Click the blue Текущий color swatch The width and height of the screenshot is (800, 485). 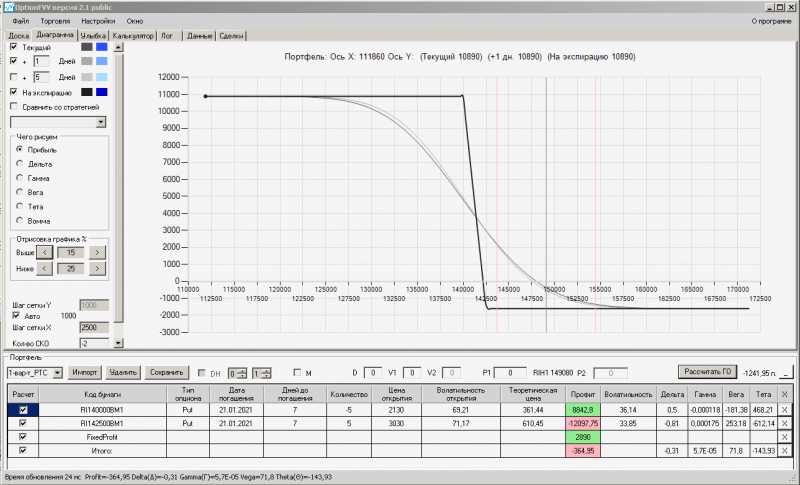[x=102, y=47]
